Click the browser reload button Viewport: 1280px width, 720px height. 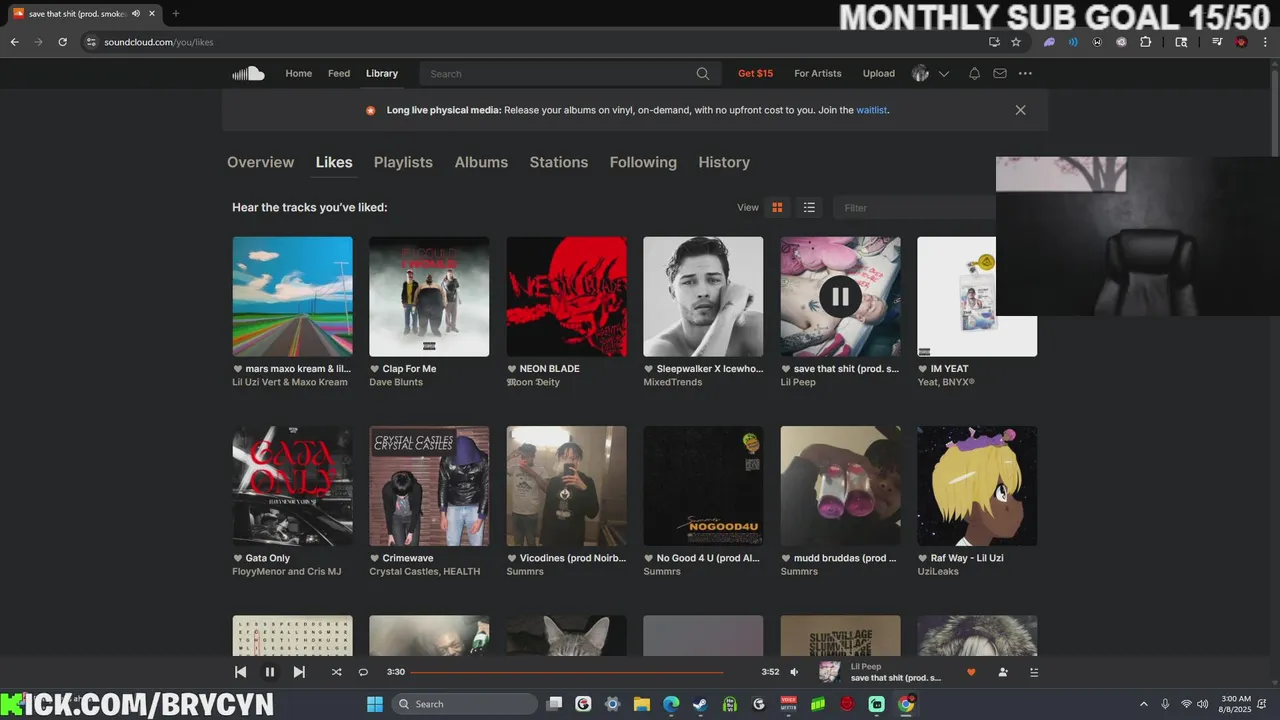(62, 42)
